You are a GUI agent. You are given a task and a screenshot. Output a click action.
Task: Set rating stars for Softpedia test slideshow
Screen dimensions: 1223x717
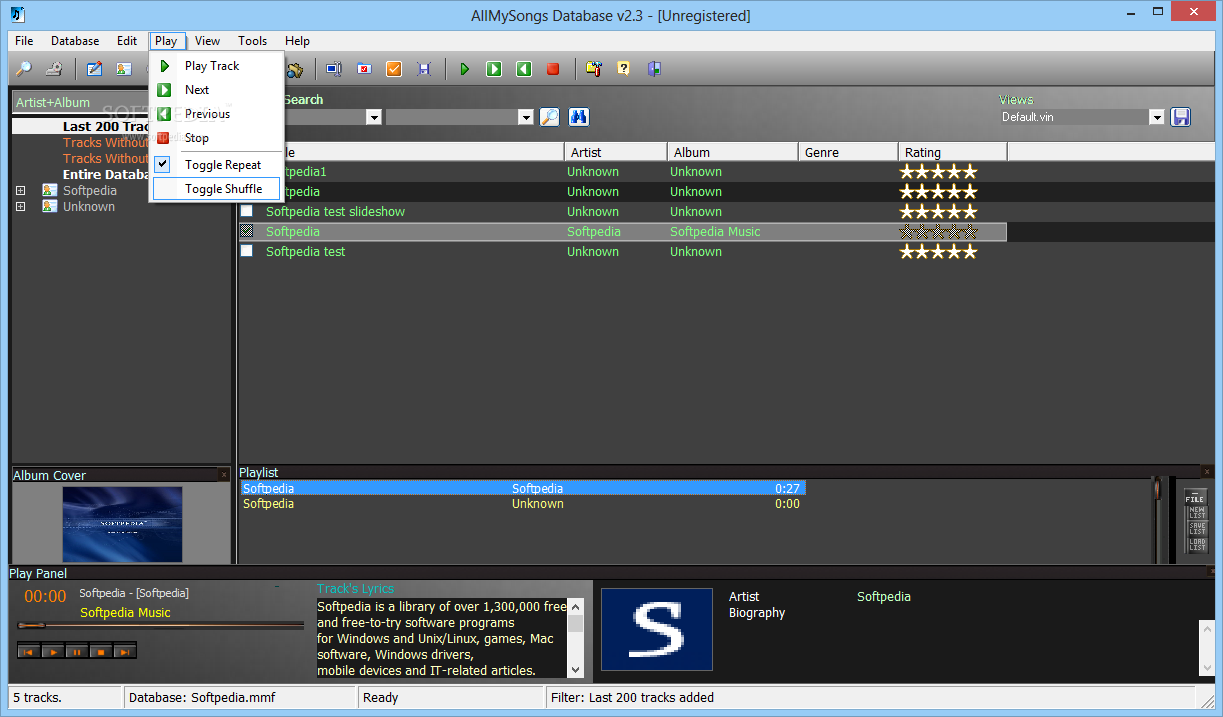point(938,211)
